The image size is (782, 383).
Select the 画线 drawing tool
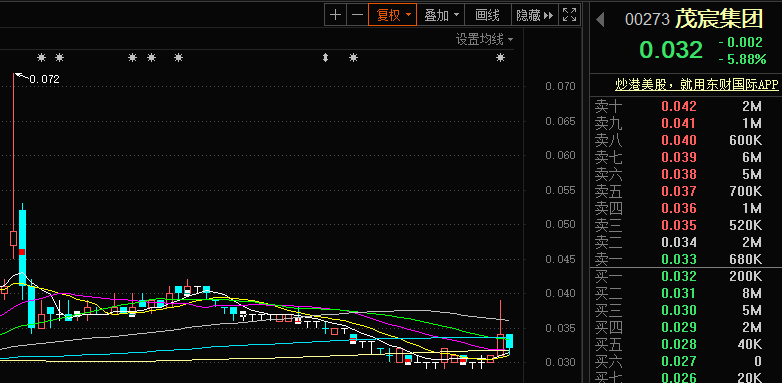click(x=488, y=15)
